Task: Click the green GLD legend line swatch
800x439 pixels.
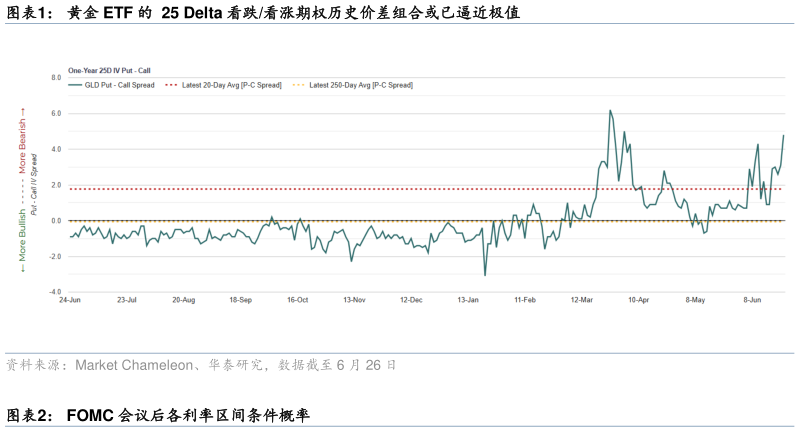Action: click(x=75, y=85)
